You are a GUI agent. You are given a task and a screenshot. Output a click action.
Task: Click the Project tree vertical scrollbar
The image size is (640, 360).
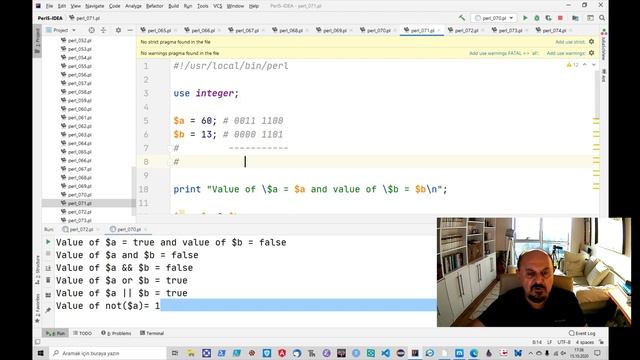[x=133, y=191]
